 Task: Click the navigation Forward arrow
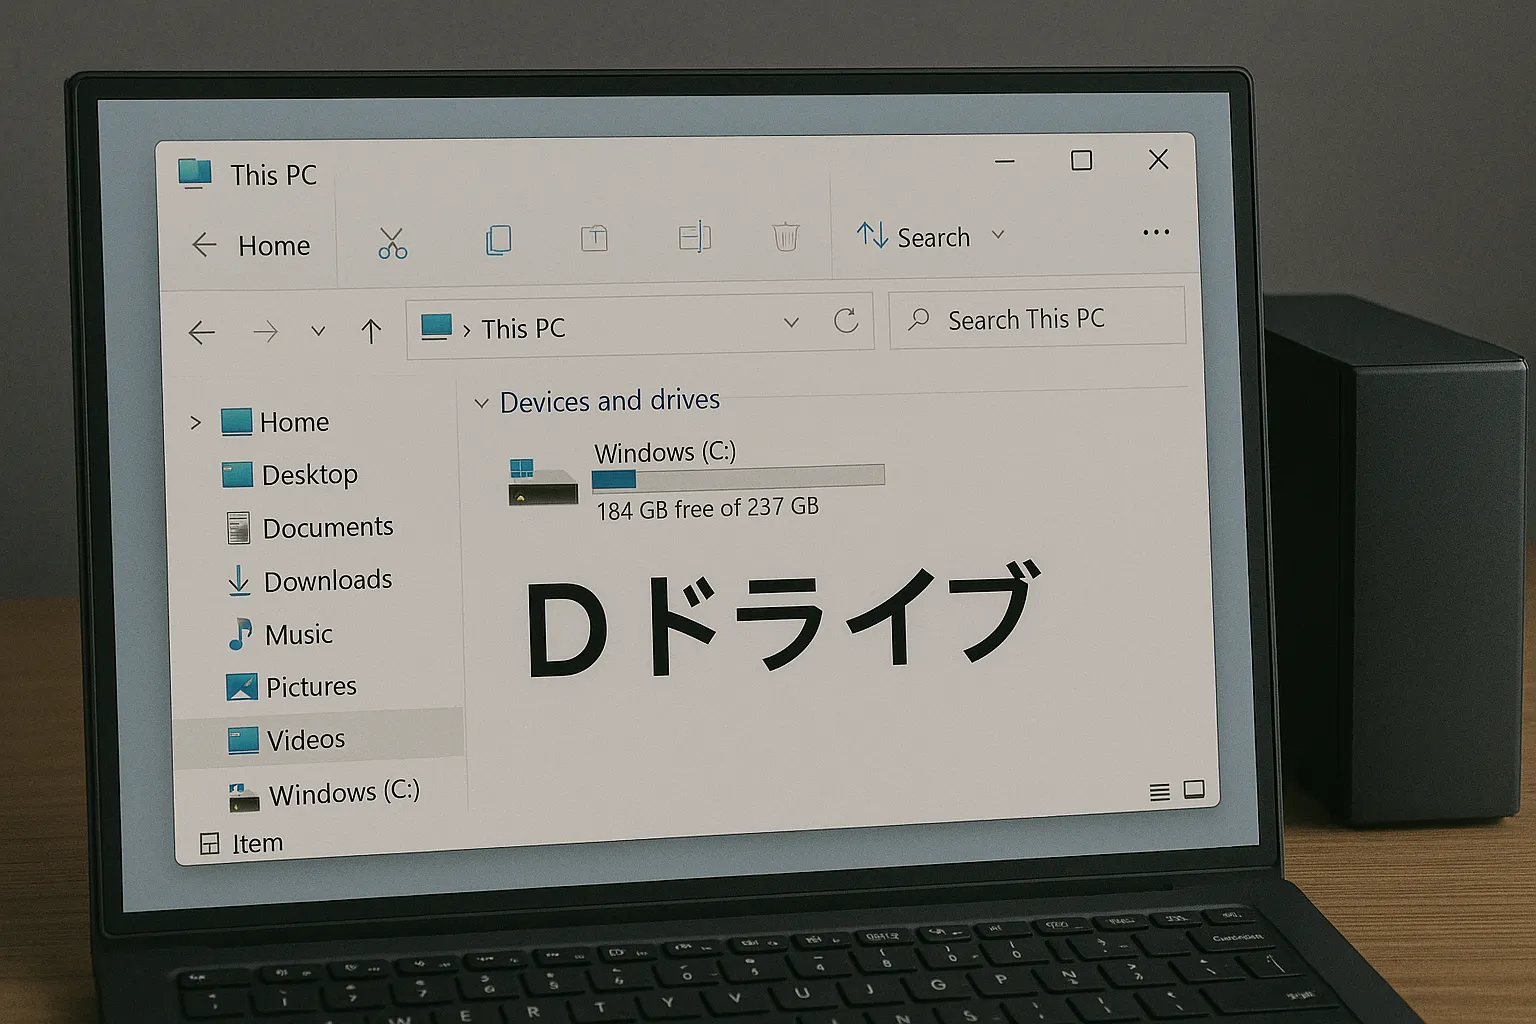coord(265,331)
